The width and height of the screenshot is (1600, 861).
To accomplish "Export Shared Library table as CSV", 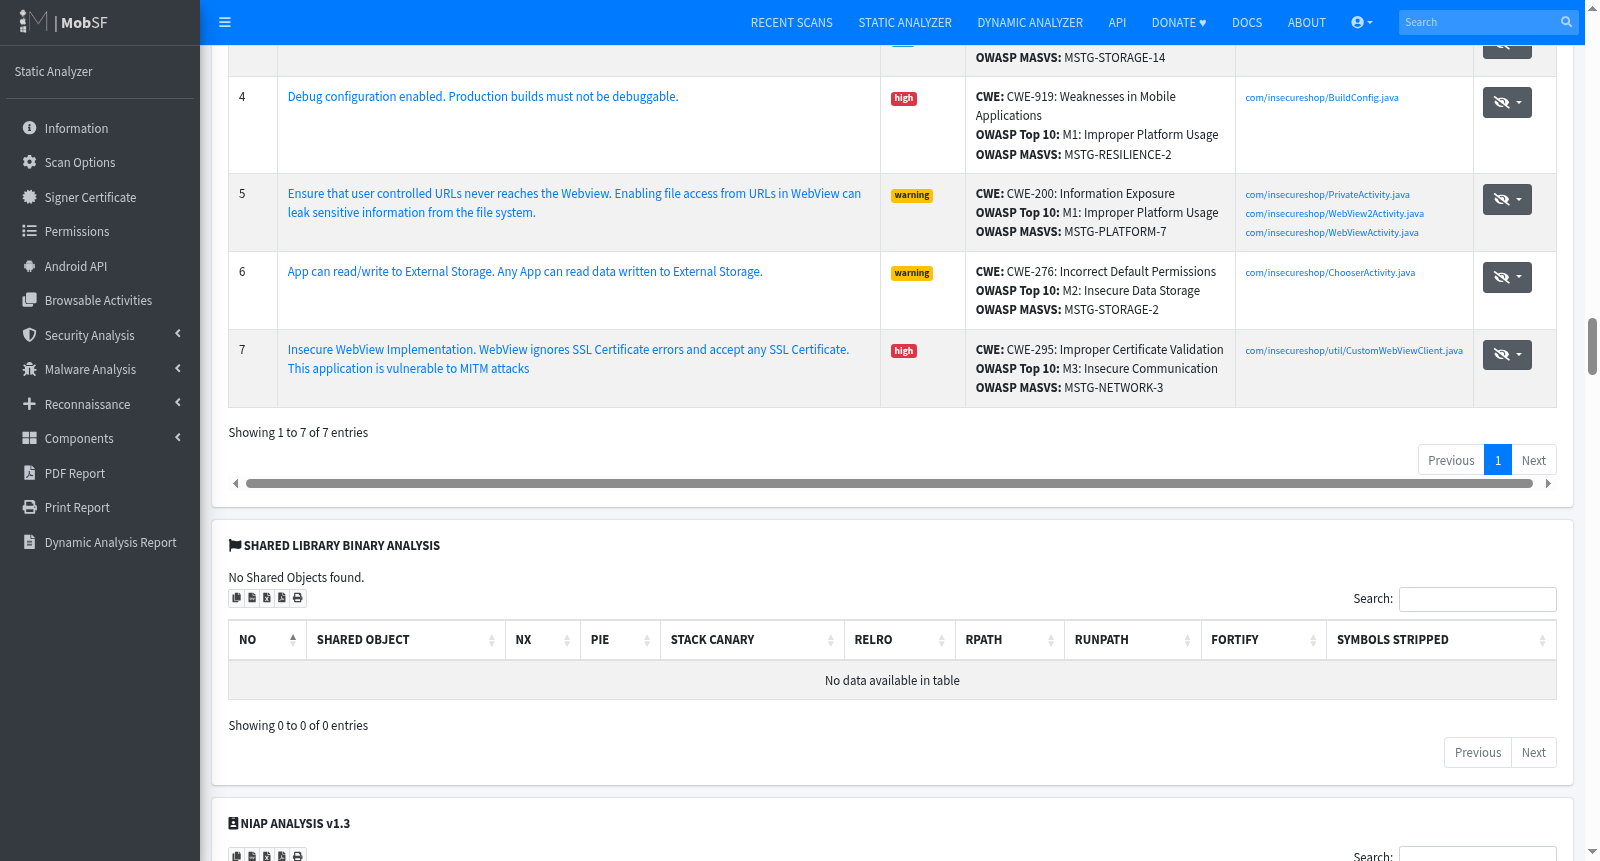I will [252, 598].
